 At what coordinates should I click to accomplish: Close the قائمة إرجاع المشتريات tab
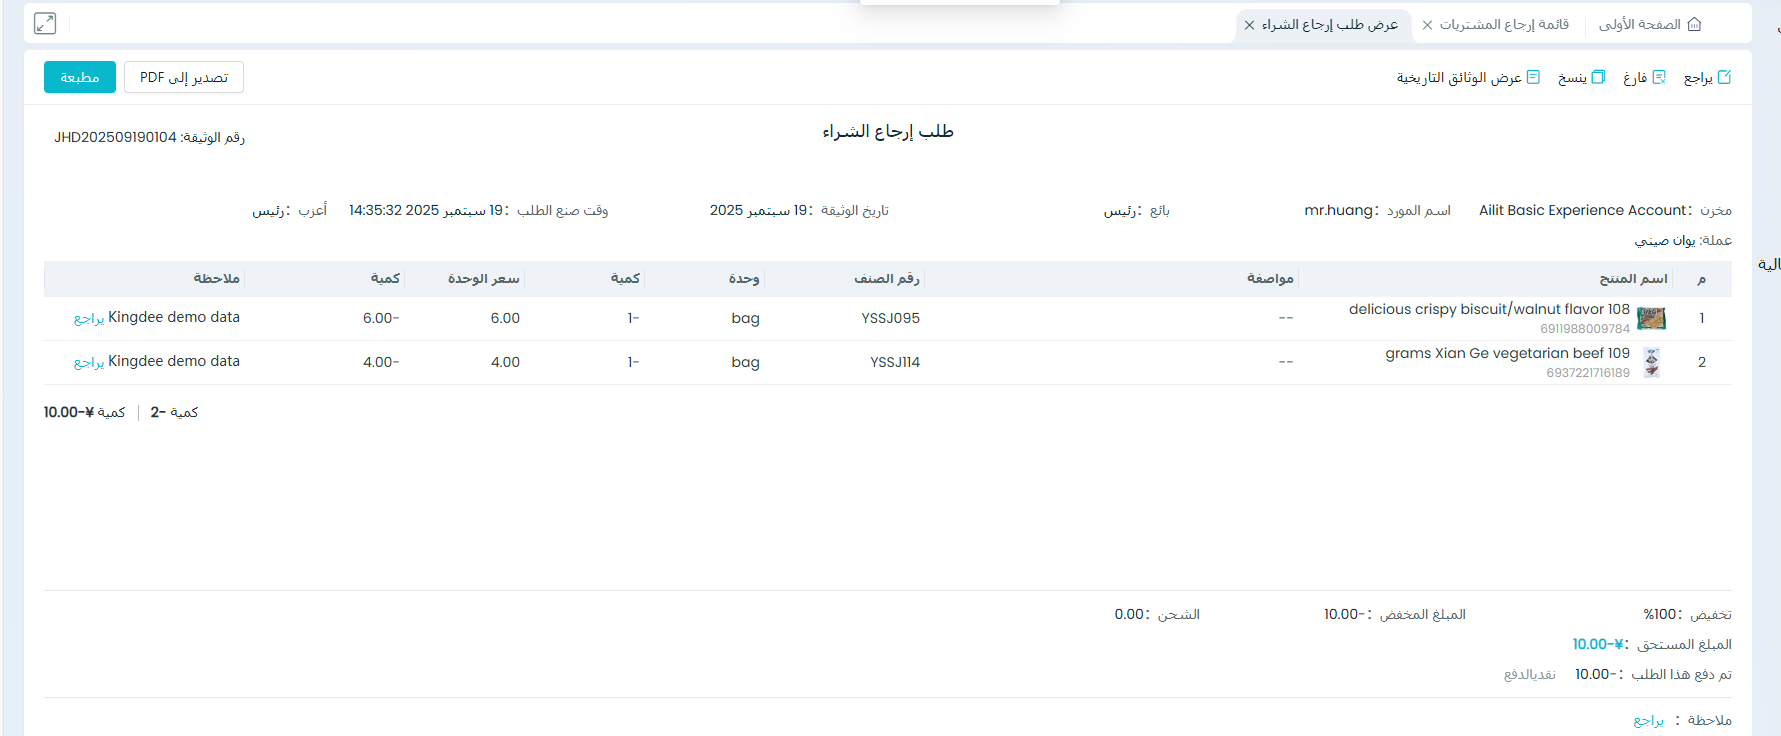pyautogui.click(x=1427, y=25)
